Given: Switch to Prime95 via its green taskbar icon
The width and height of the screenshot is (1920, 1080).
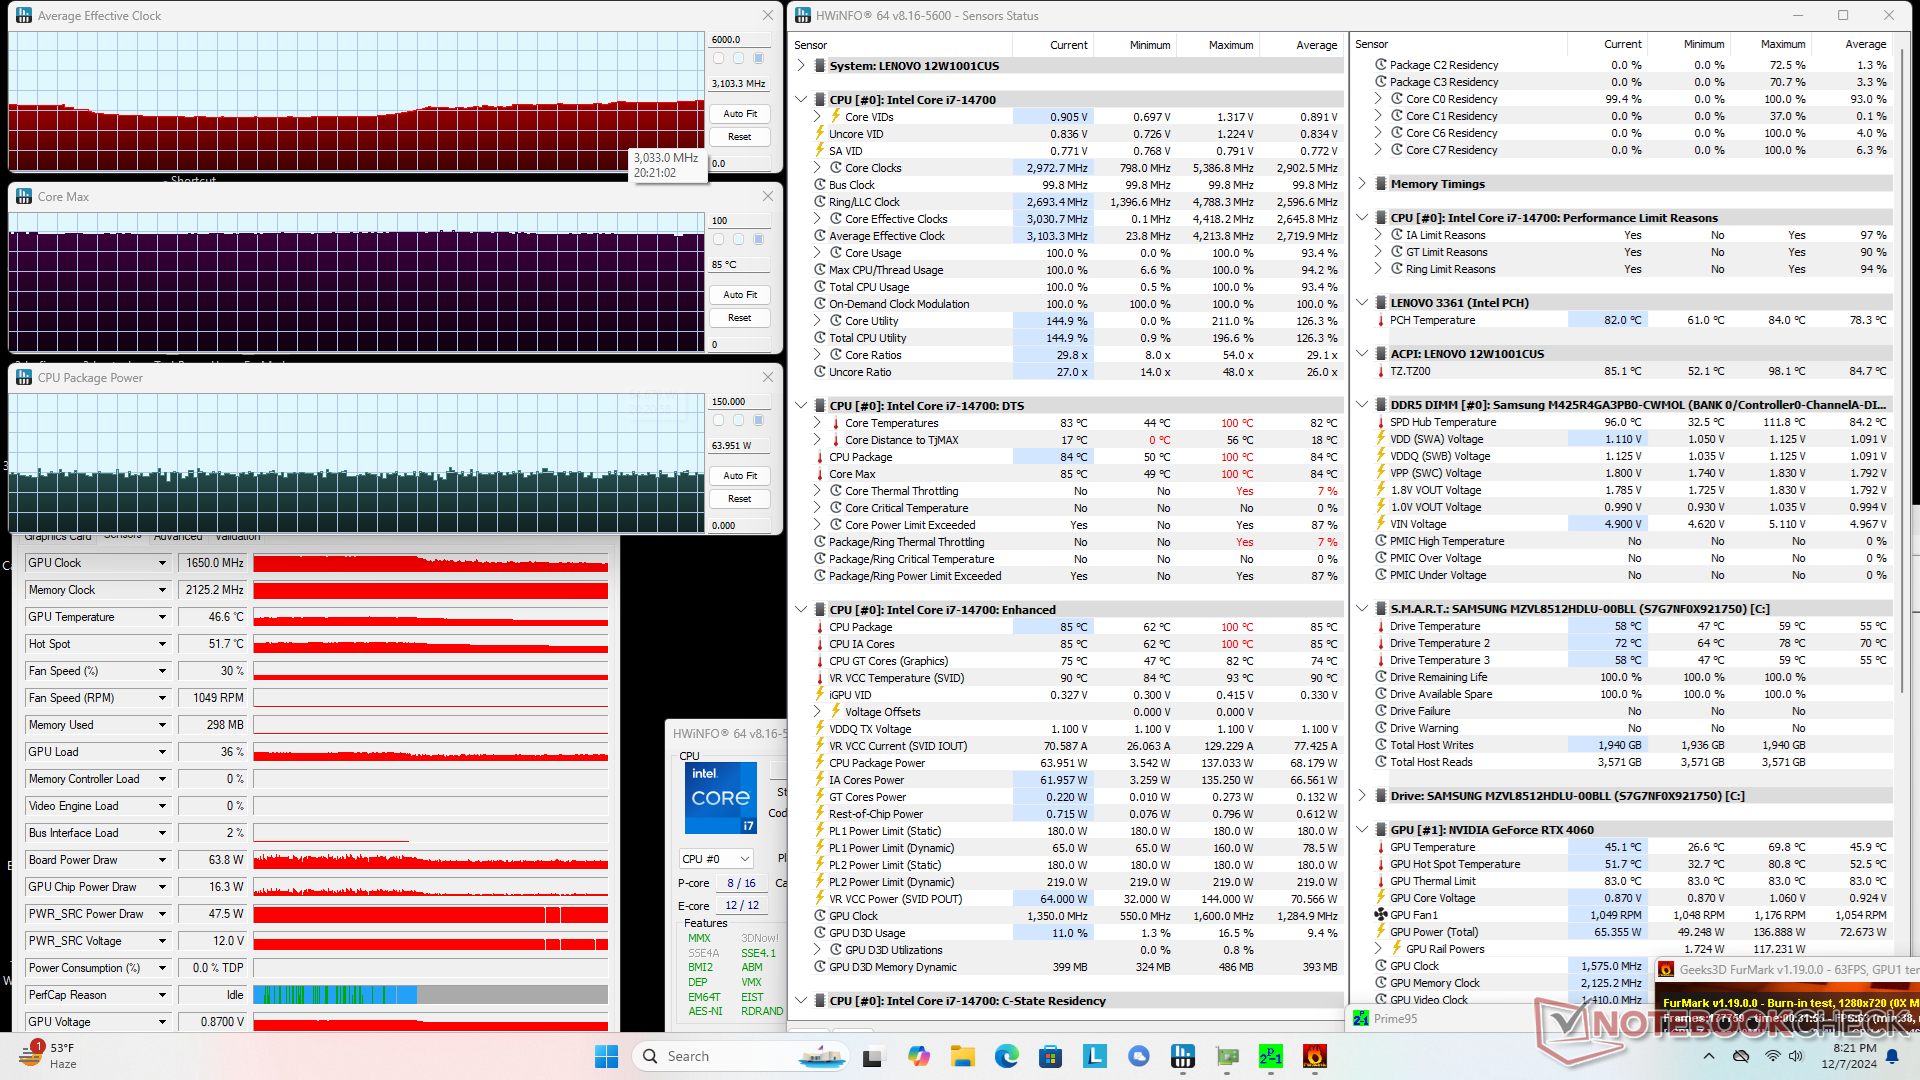Looking at the screenshot, I should [x=1271, y=1056].
